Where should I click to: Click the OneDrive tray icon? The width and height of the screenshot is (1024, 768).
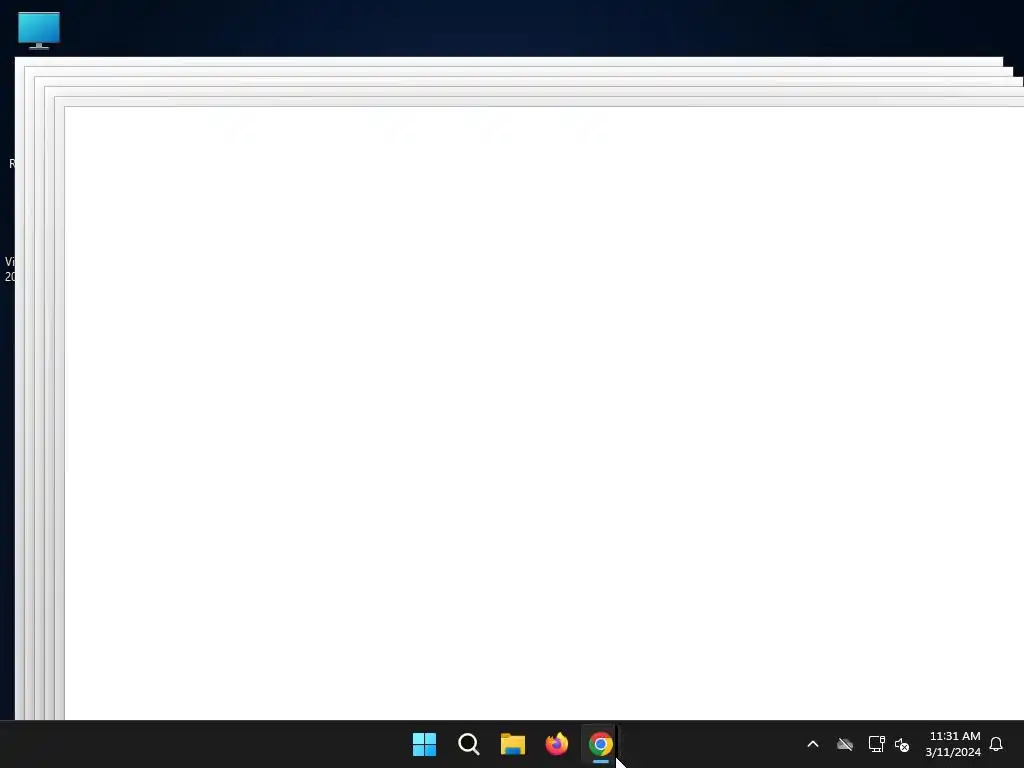(x=845, y=744)
